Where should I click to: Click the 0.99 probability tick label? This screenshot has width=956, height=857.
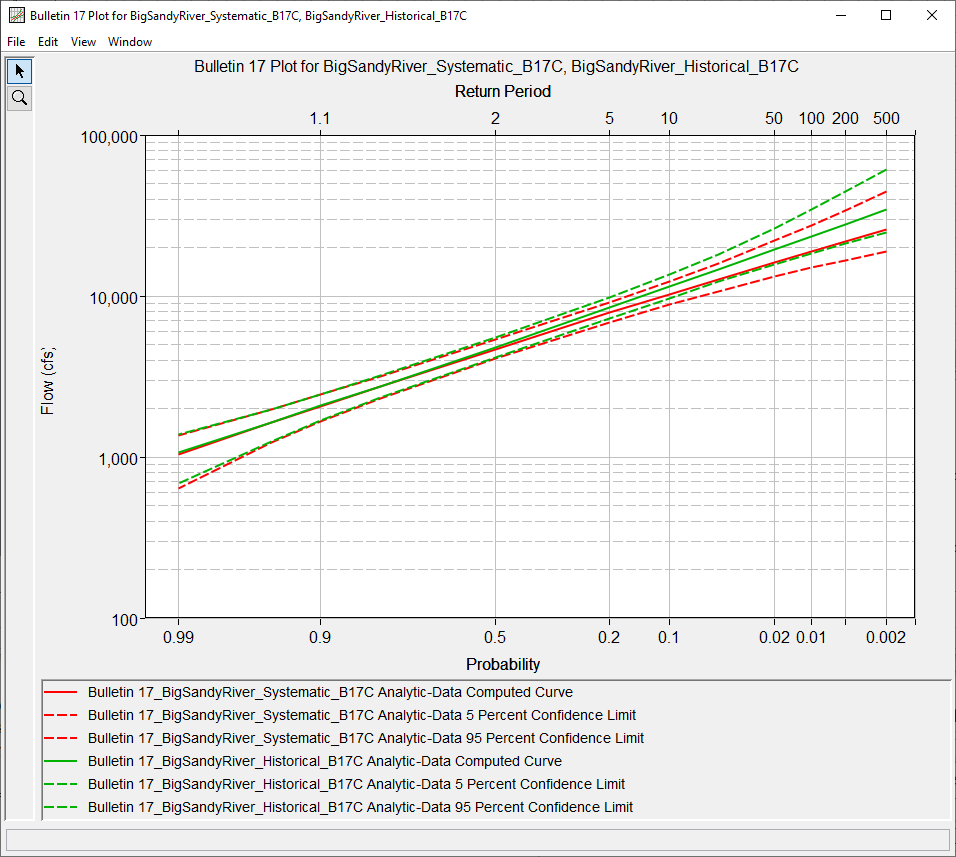click(179, 638)
